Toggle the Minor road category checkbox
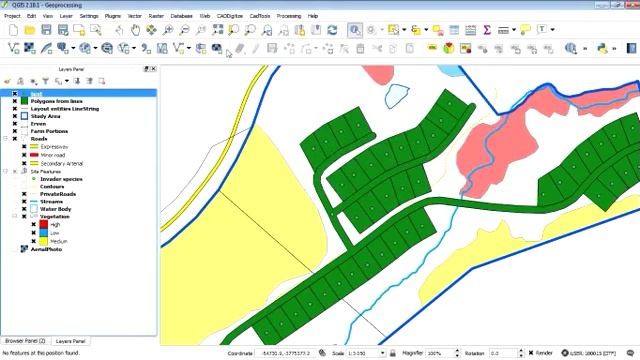This screenshot has width=640, height=360. (24, 155)
